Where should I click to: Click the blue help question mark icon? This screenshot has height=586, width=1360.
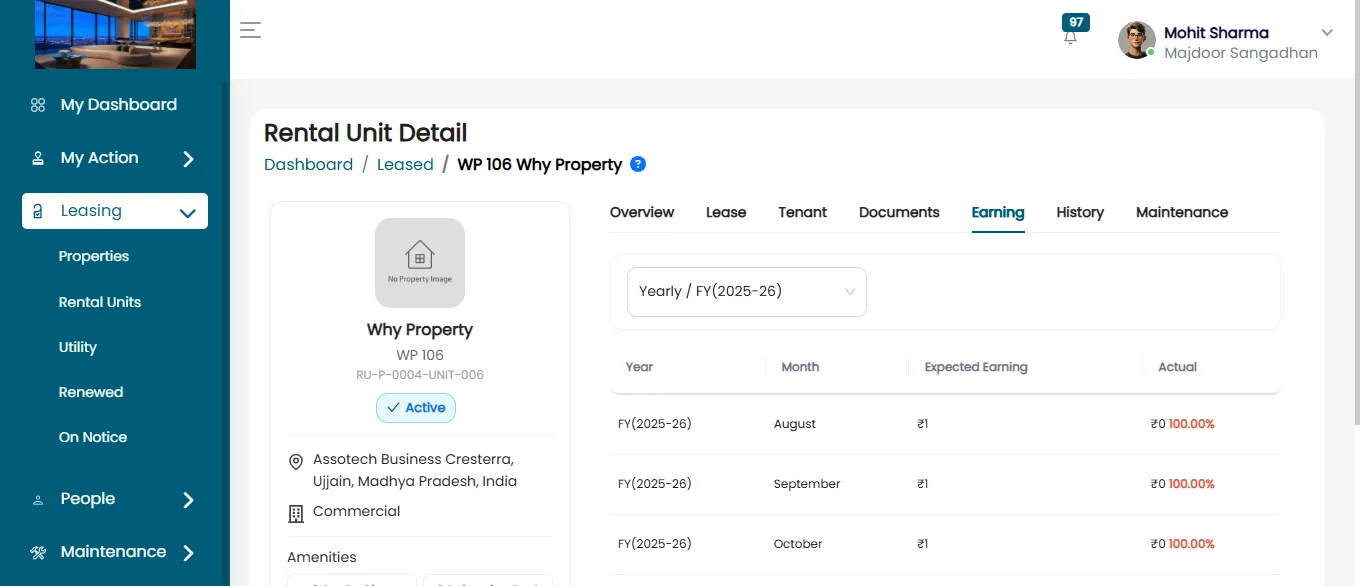coord(638,164)
